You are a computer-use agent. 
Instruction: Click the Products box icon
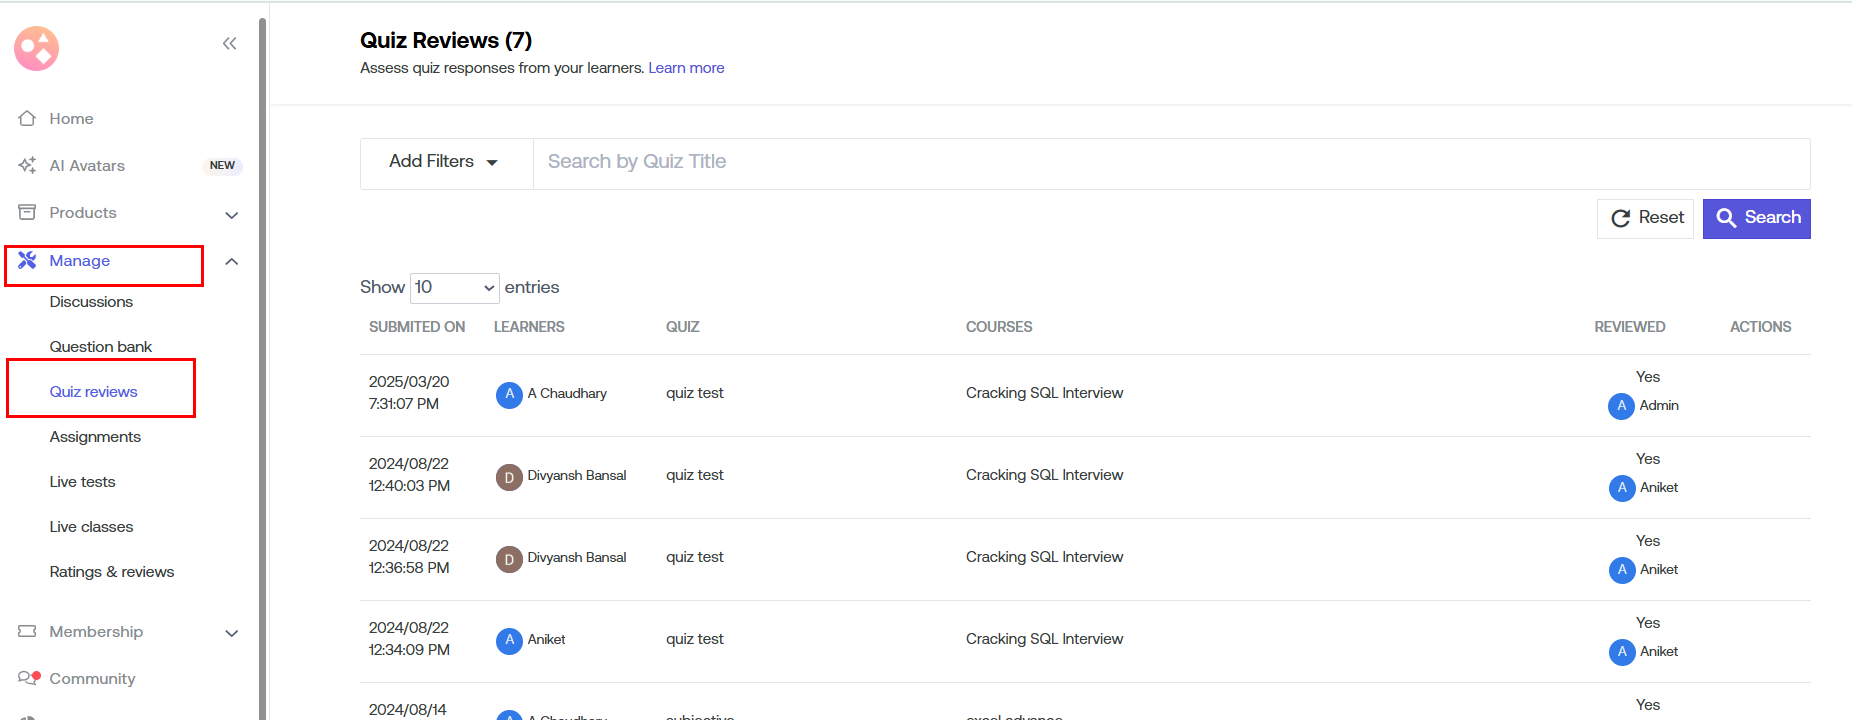click(x=27, y=212)
